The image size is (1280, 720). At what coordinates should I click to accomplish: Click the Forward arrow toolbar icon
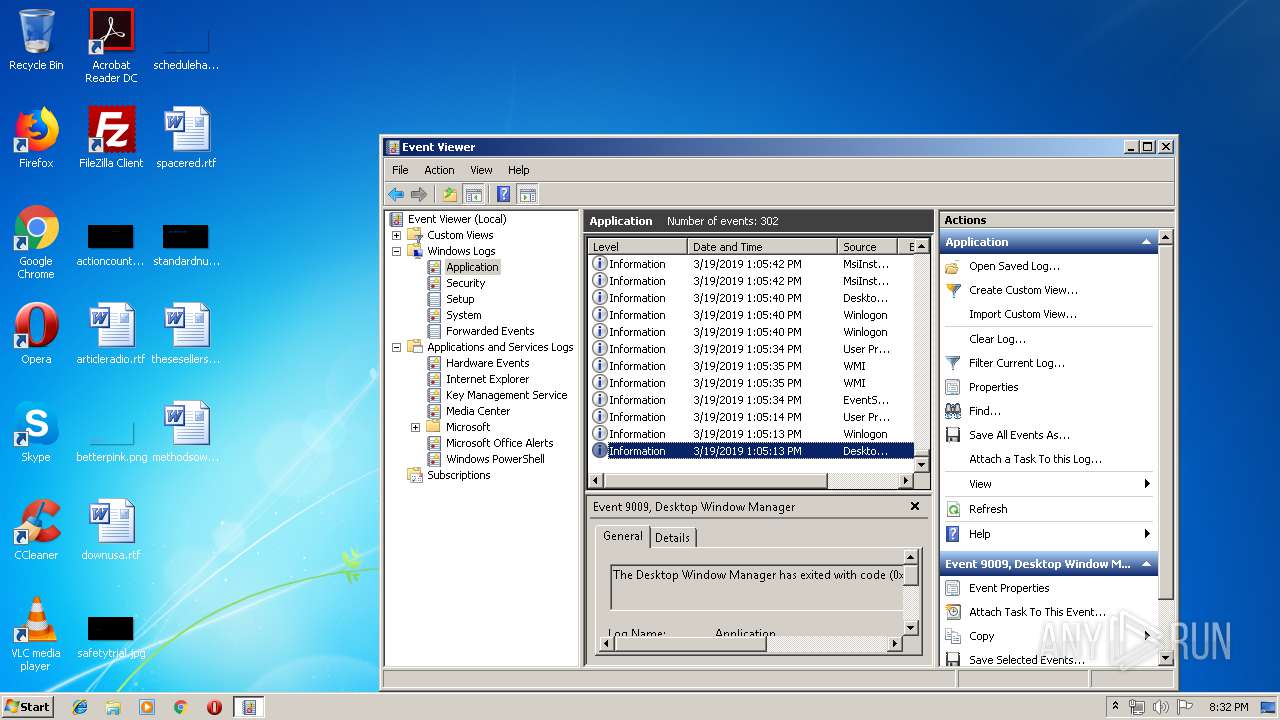[419, 194]
